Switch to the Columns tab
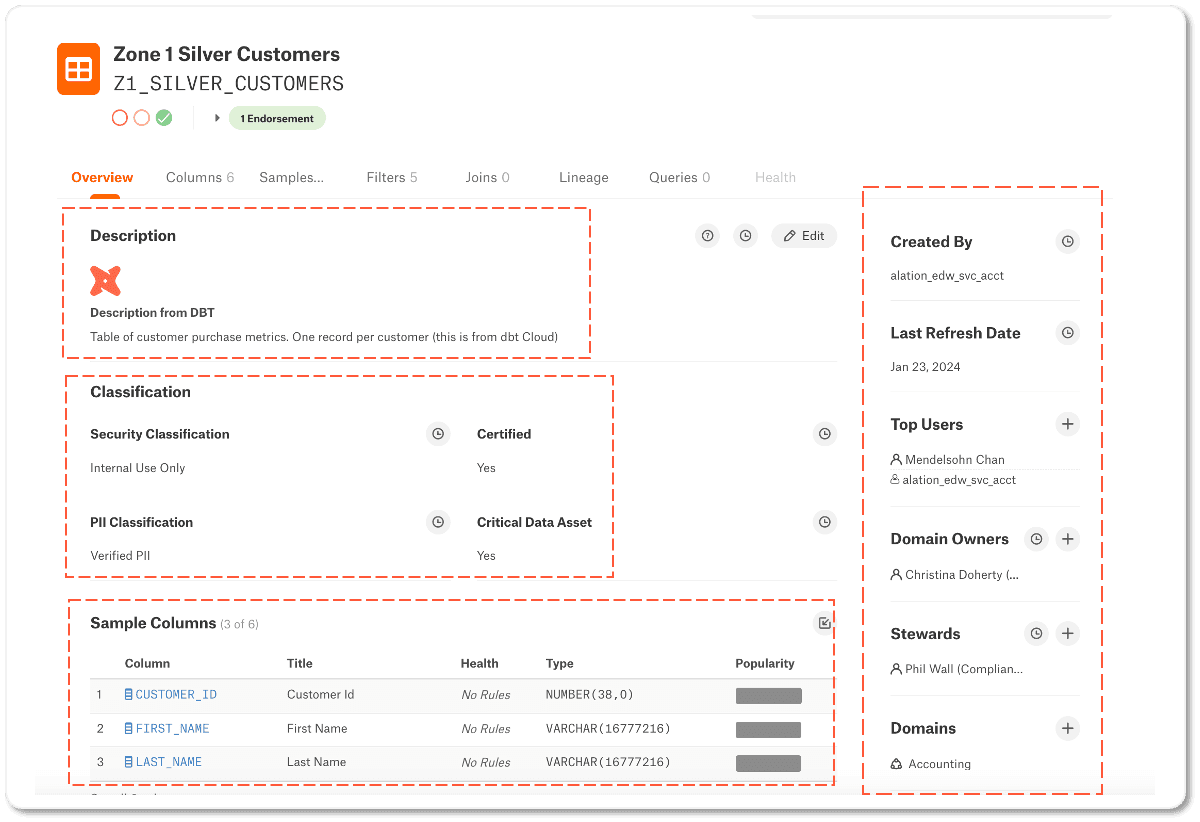This screenshot has height=822, width=1200. coord(199,177)
